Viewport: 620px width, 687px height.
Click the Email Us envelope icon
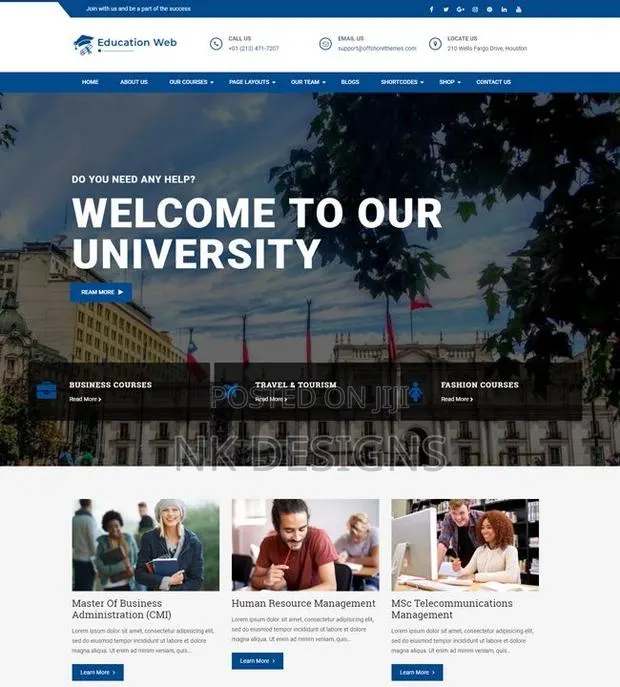pos(325,44)
